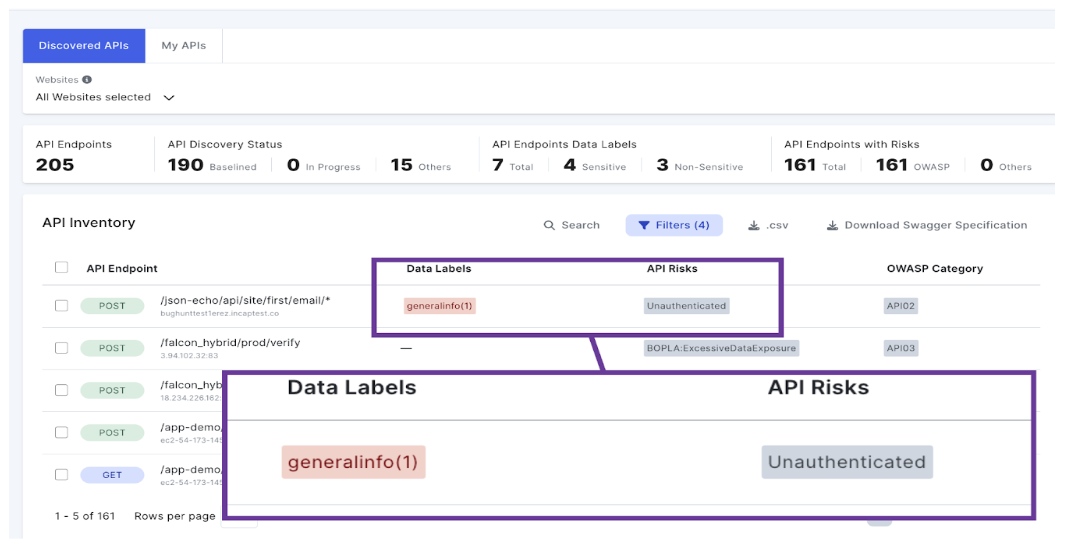Open the /falcon_hybrid/prod/verify endpoint path

tap(230, 342)
